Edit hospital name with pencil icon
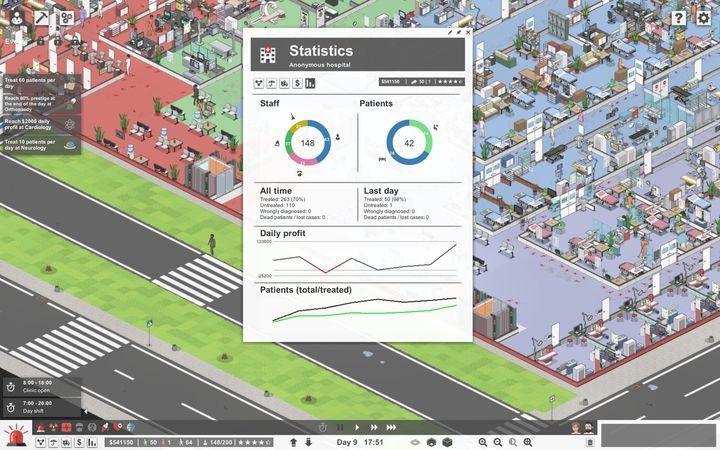The image size is (720, 450). click(x=450, y=32)
